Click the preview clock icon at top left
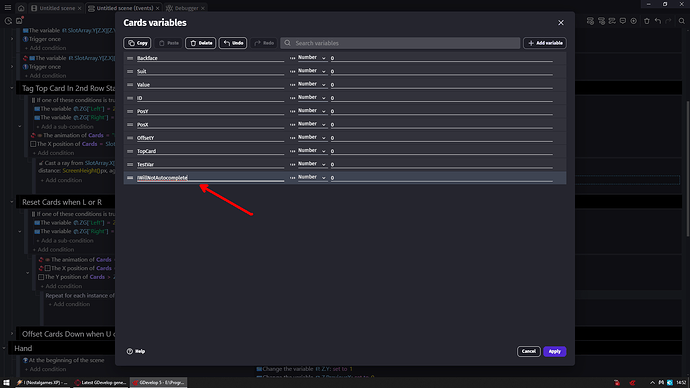 [8, 21]
